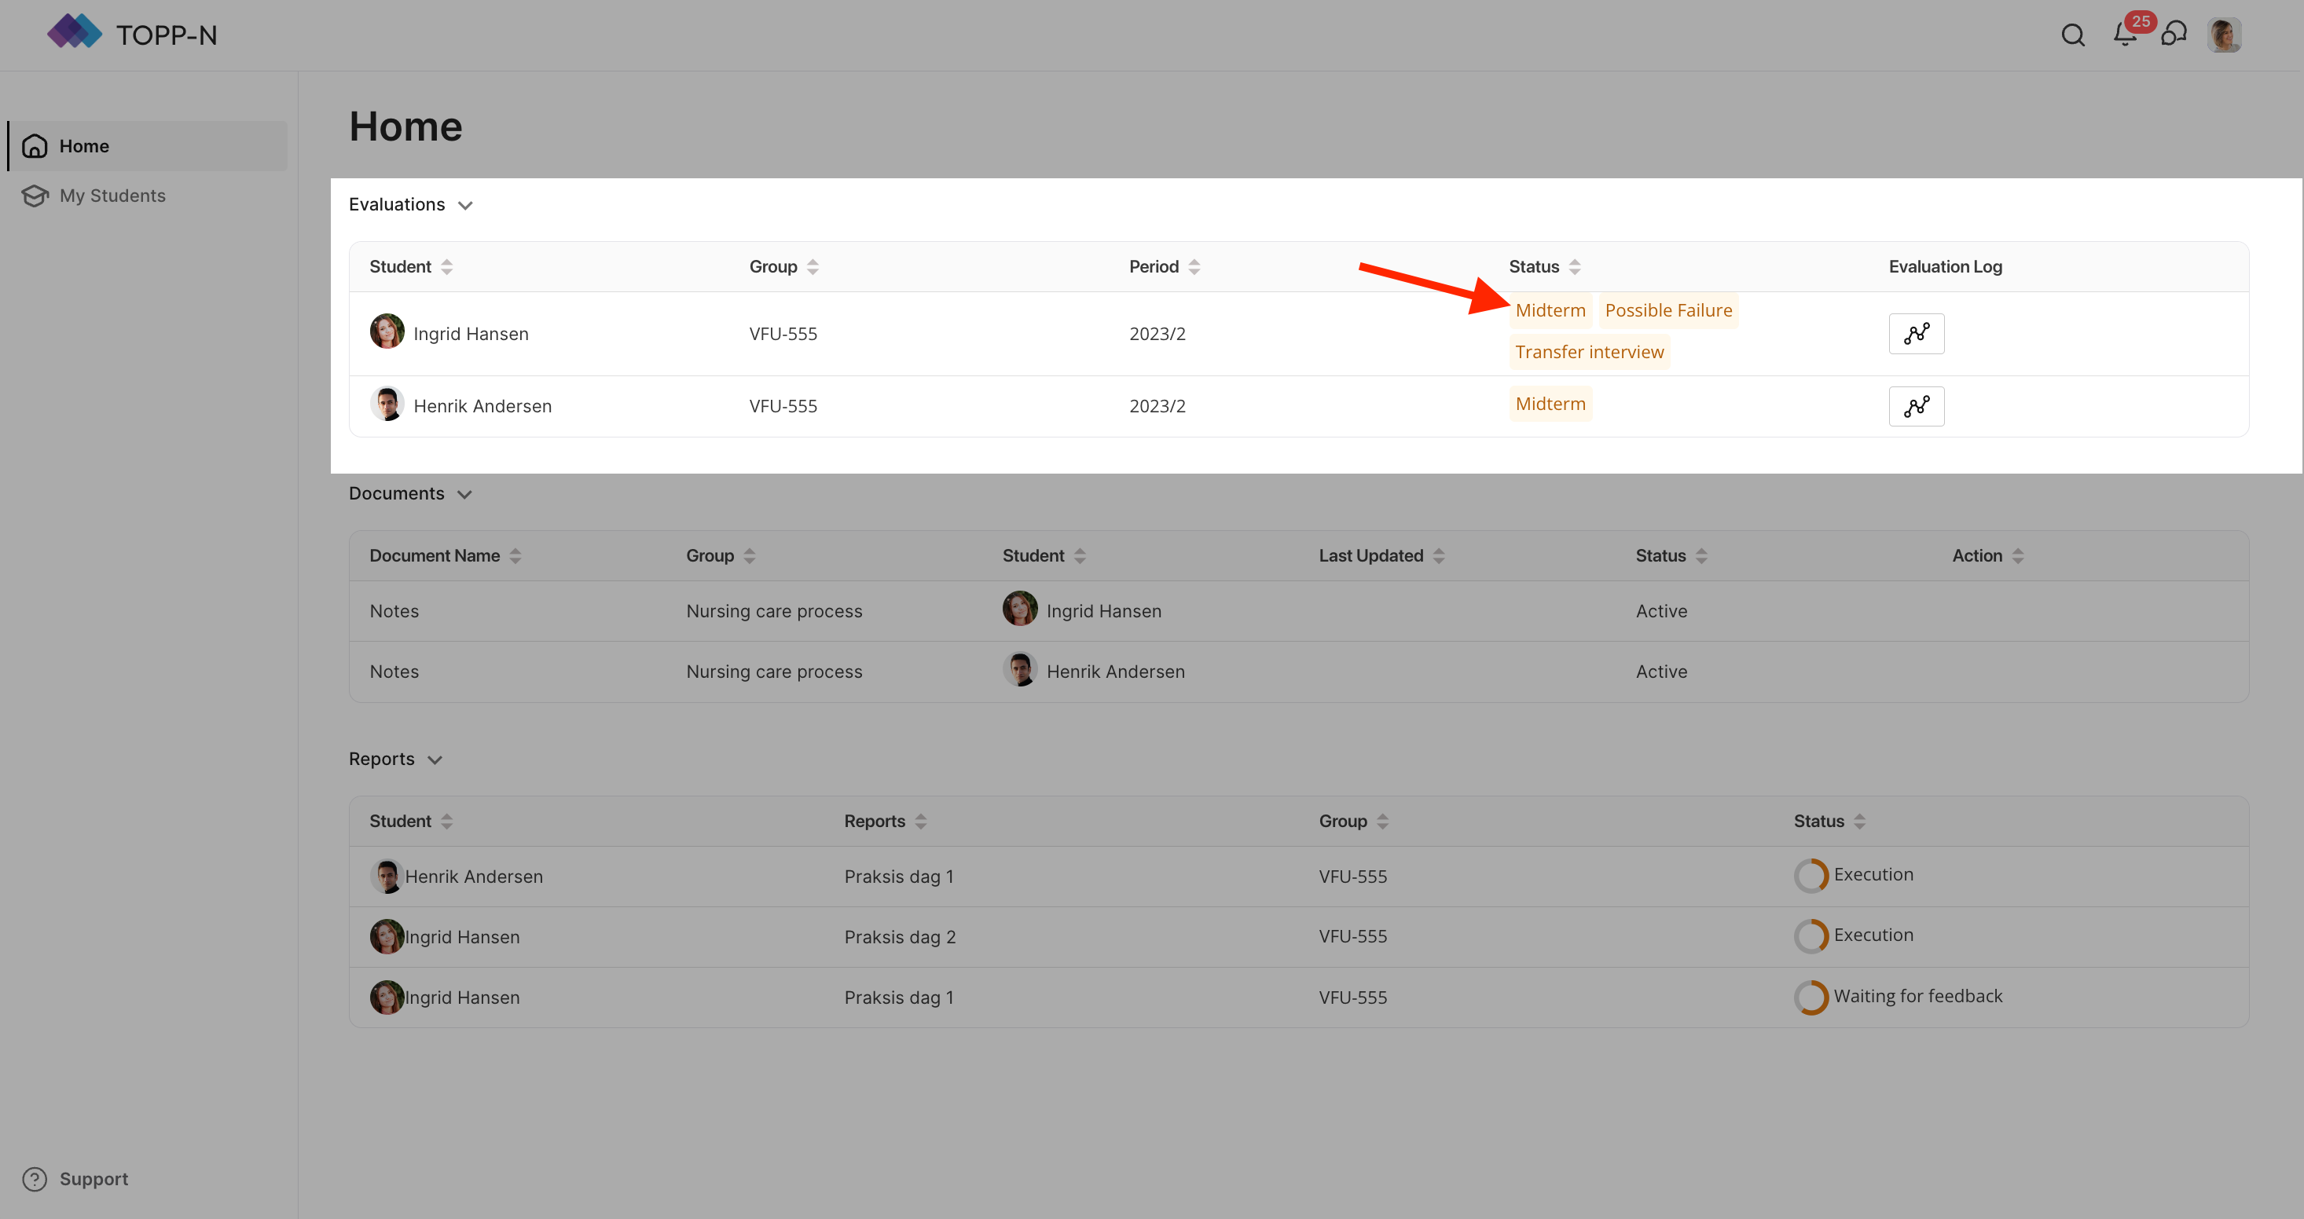Collapse the Documents section

464,494
